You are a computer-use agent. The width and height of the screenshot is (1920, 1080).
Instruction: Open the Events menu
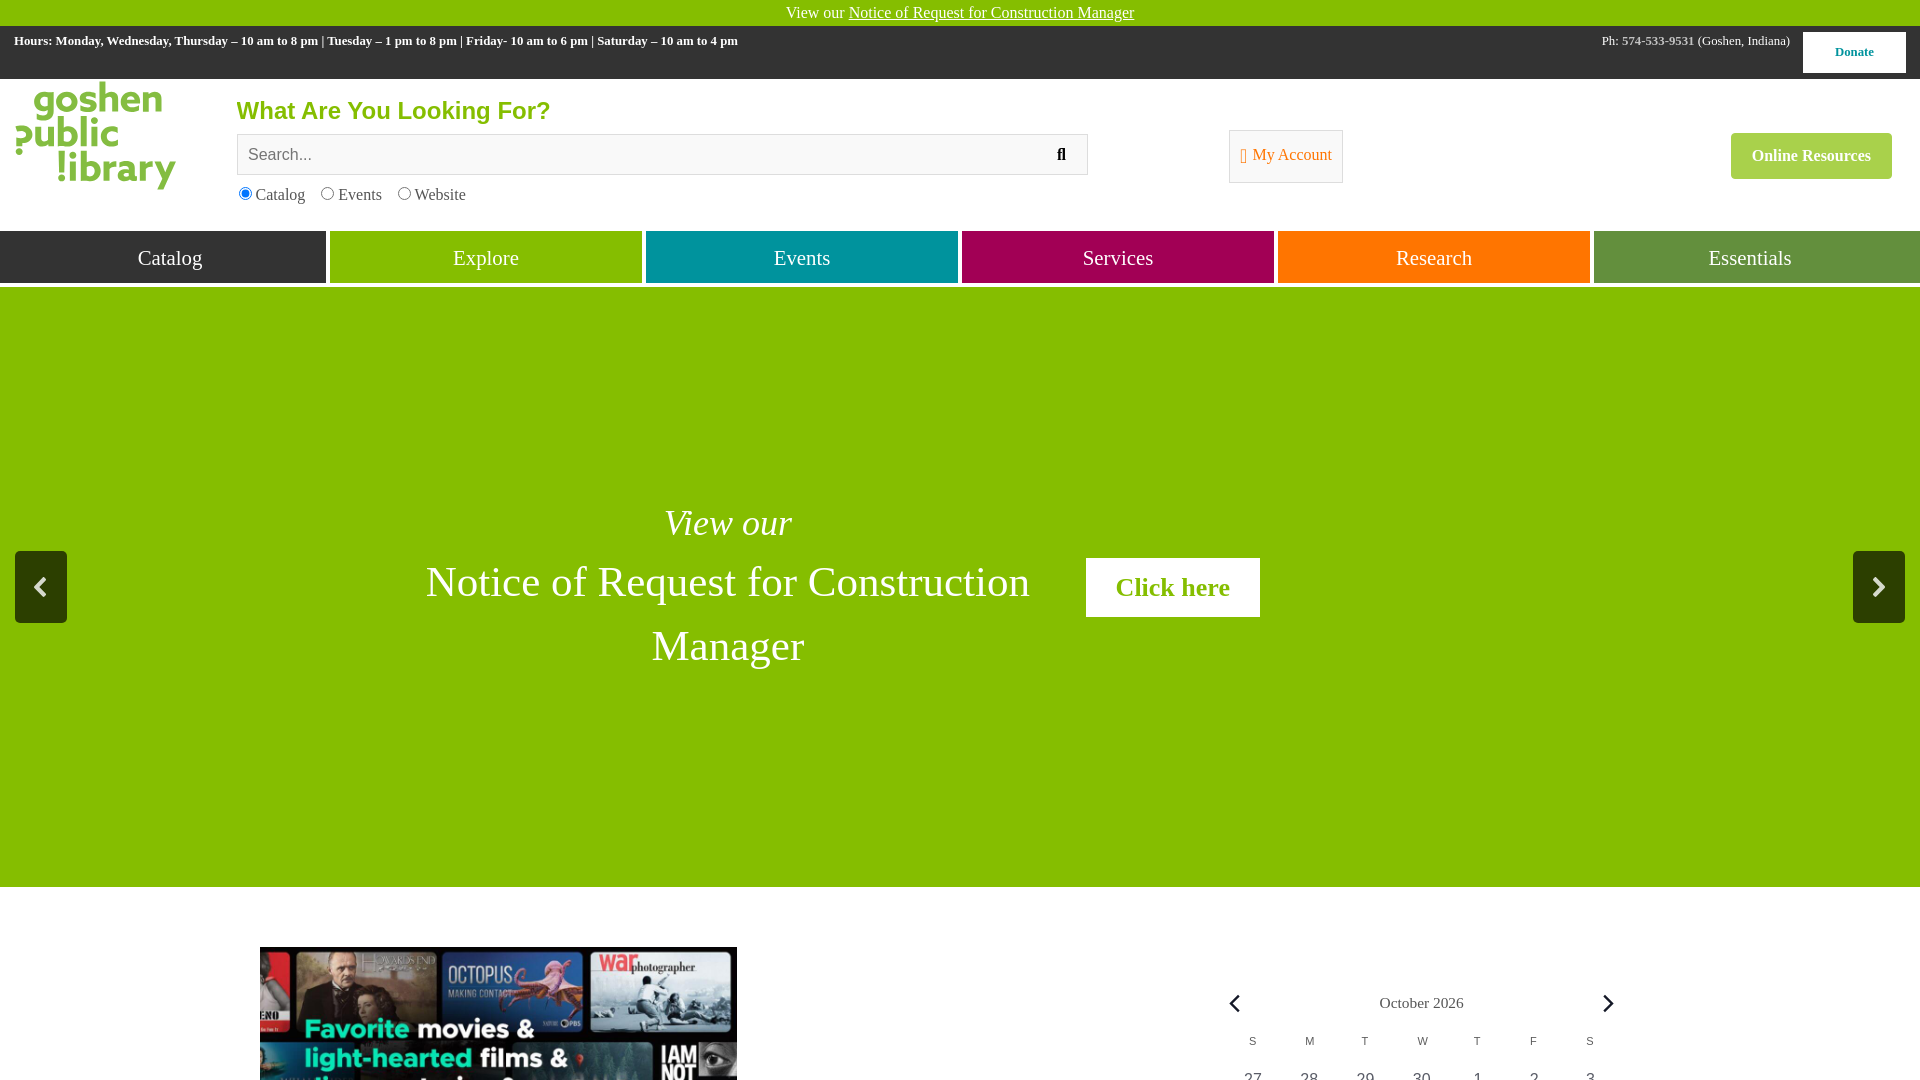tap(802, 258)
